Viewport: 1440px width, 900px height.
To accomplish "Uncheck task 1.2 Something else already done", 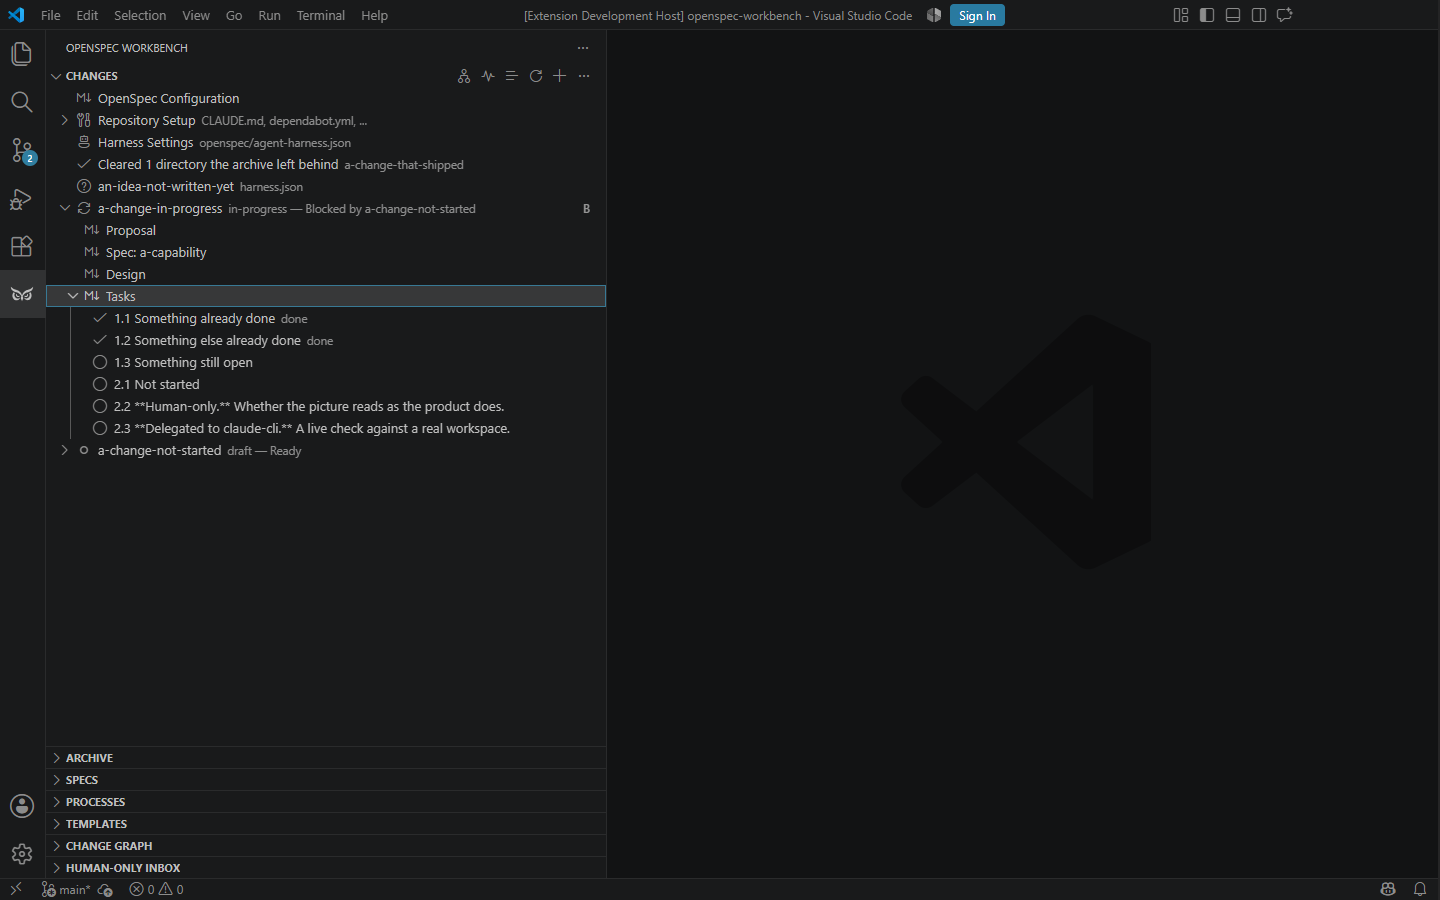I will 100,340.
